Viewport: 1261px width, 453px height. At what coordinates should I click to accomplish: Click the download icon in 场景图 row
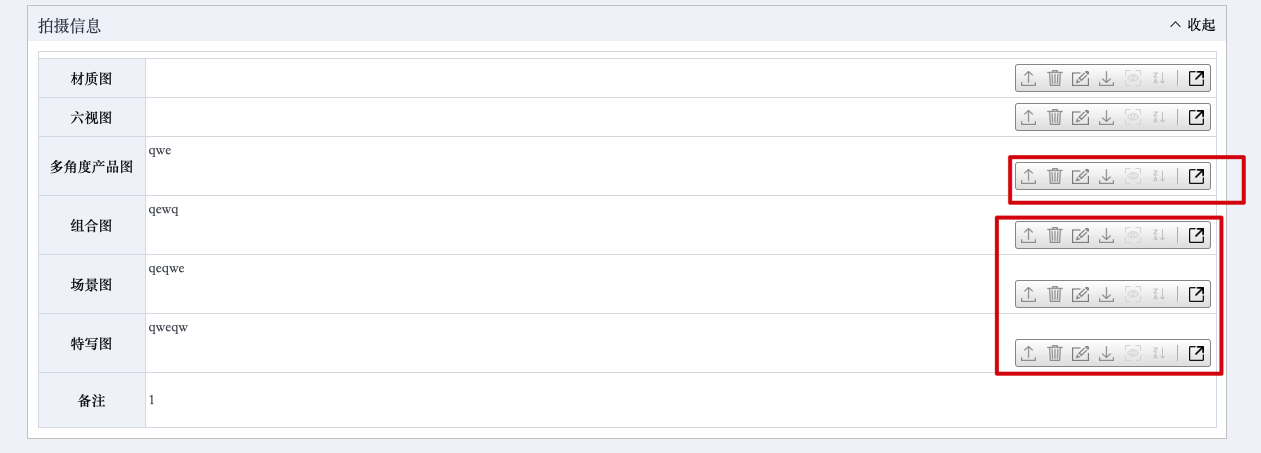[x=1106, y=294]
